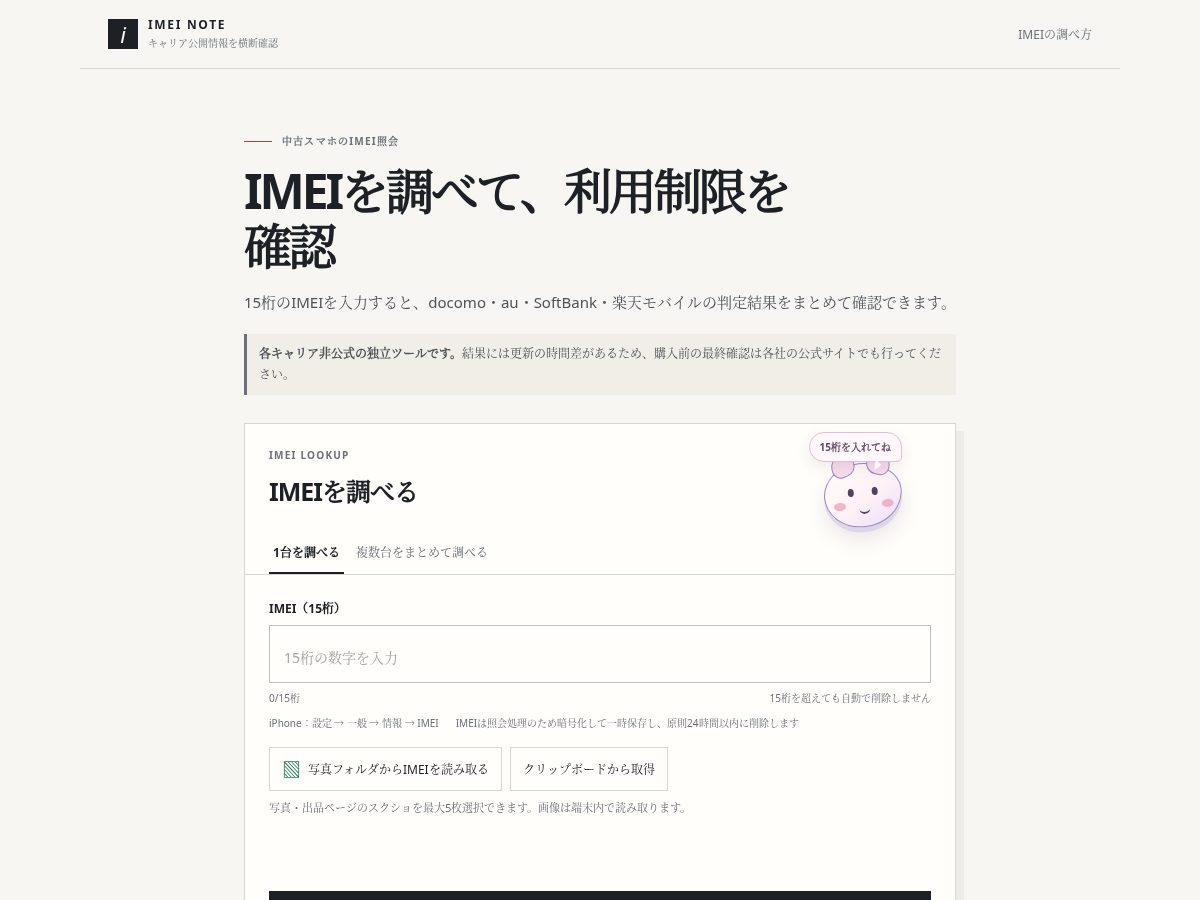The image size is (1200, 900).
Task: Click 写真フォルダからIMEIを読み取る button
Action: tap(385, 769)
